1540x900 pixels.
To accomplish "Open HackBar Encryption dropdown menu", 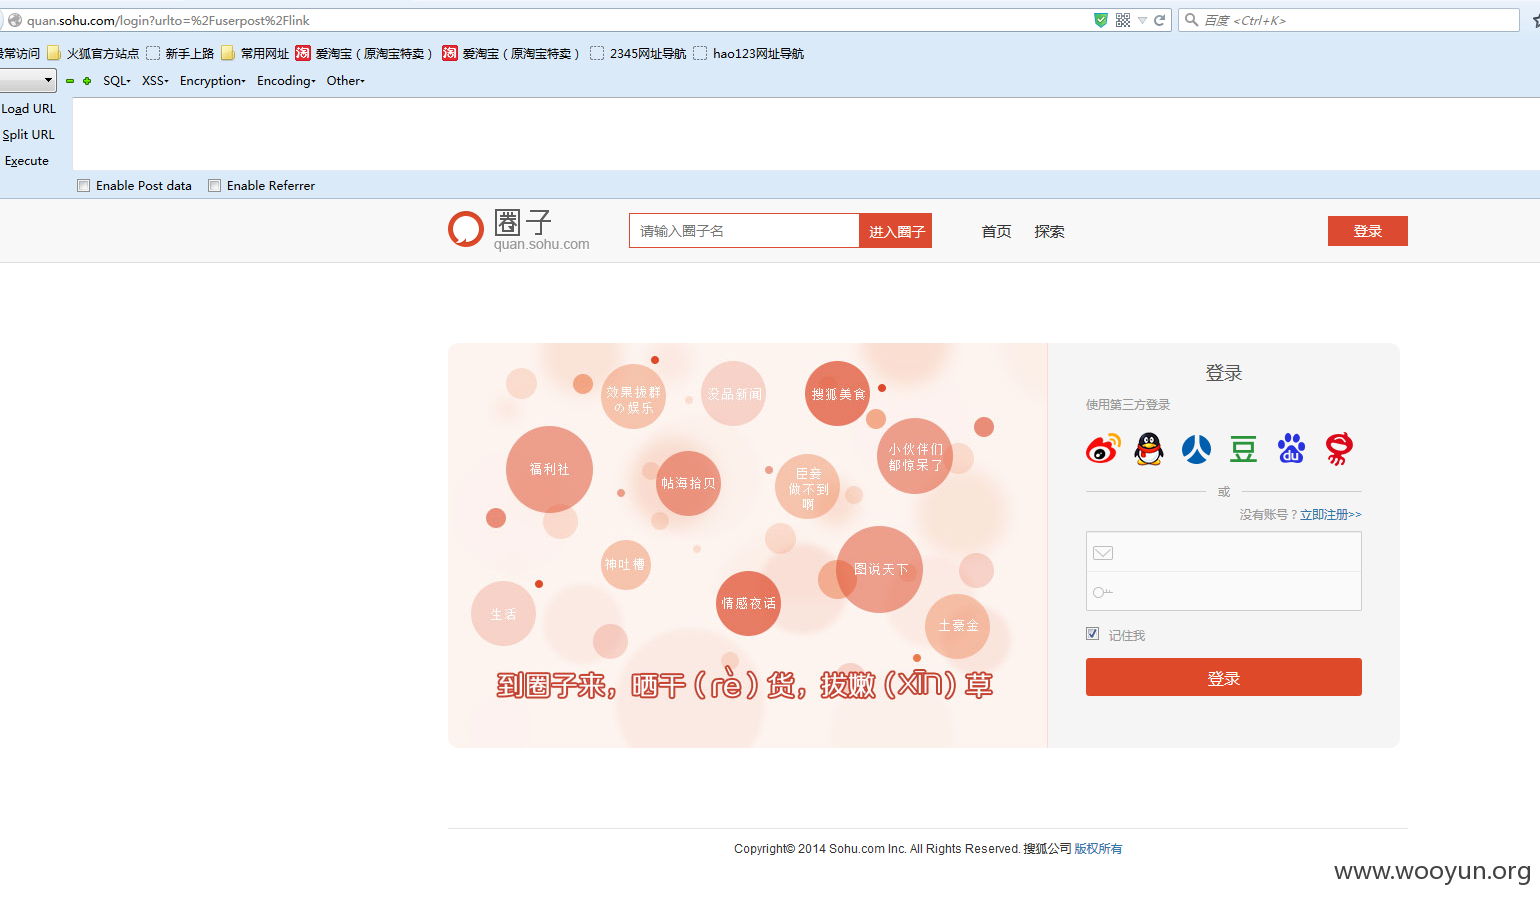I will coord(212,81).
